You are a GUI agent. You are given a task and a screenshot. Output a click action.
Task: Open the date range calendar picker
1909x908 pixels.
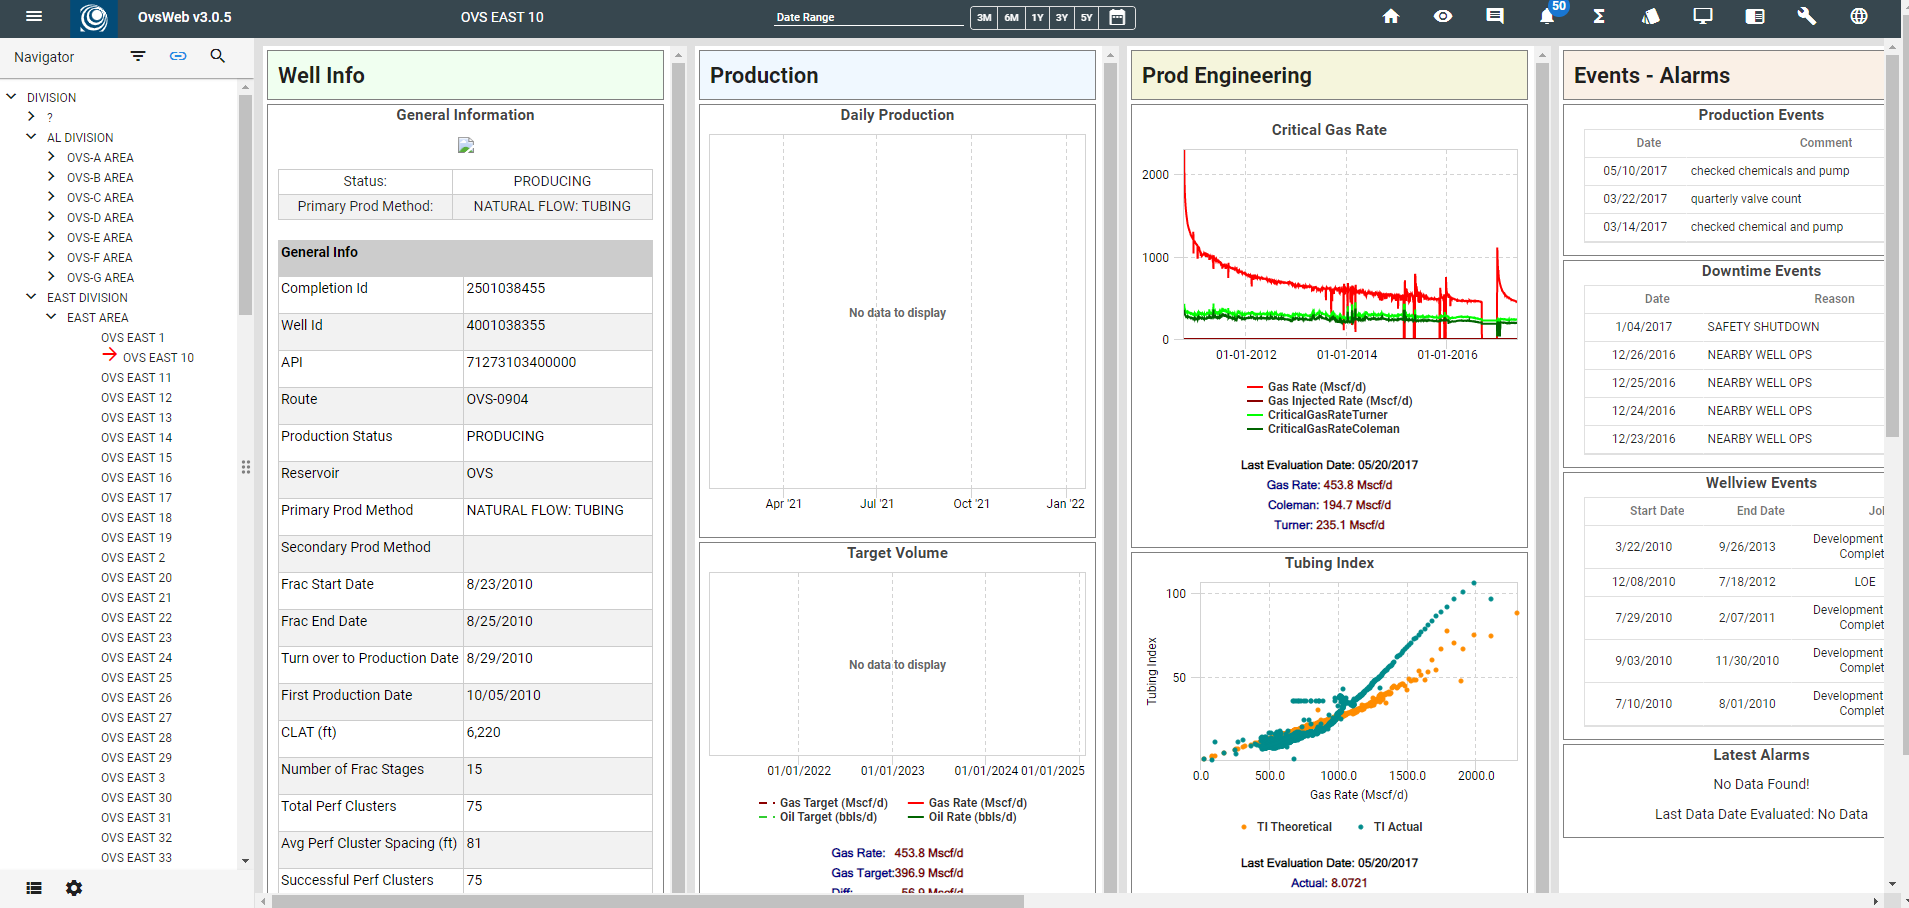(x=1118, y=17)
